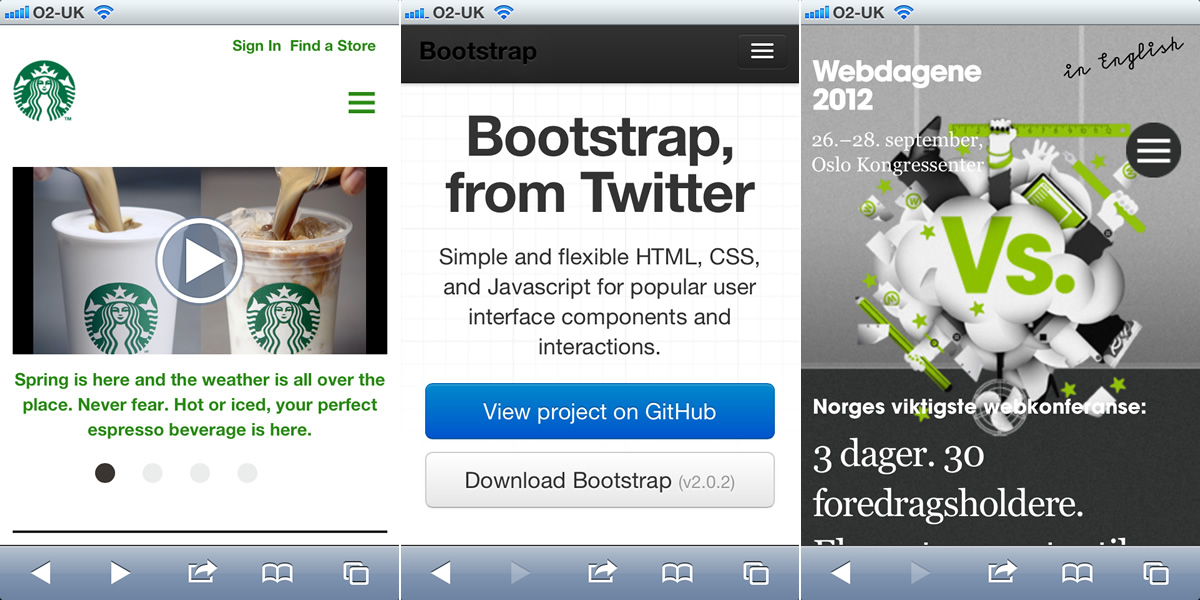Go forward in the Starbucks Safari toolbar
Viewport: 1200px width, 600px height.
point(120,573)
